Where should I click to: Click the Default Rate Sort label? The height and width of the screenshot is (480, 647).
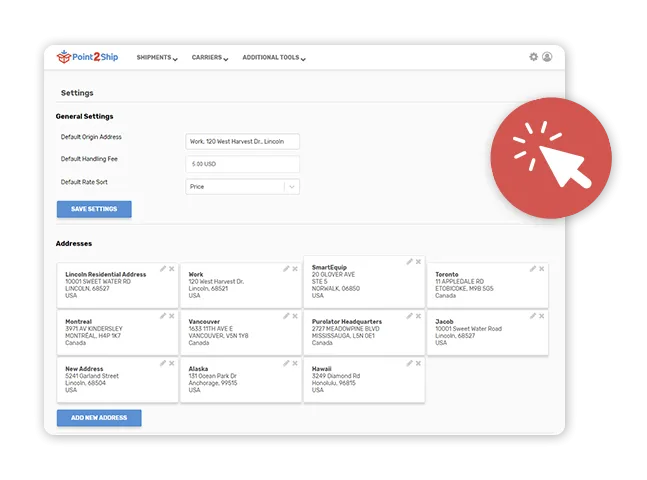coord(84,182)
